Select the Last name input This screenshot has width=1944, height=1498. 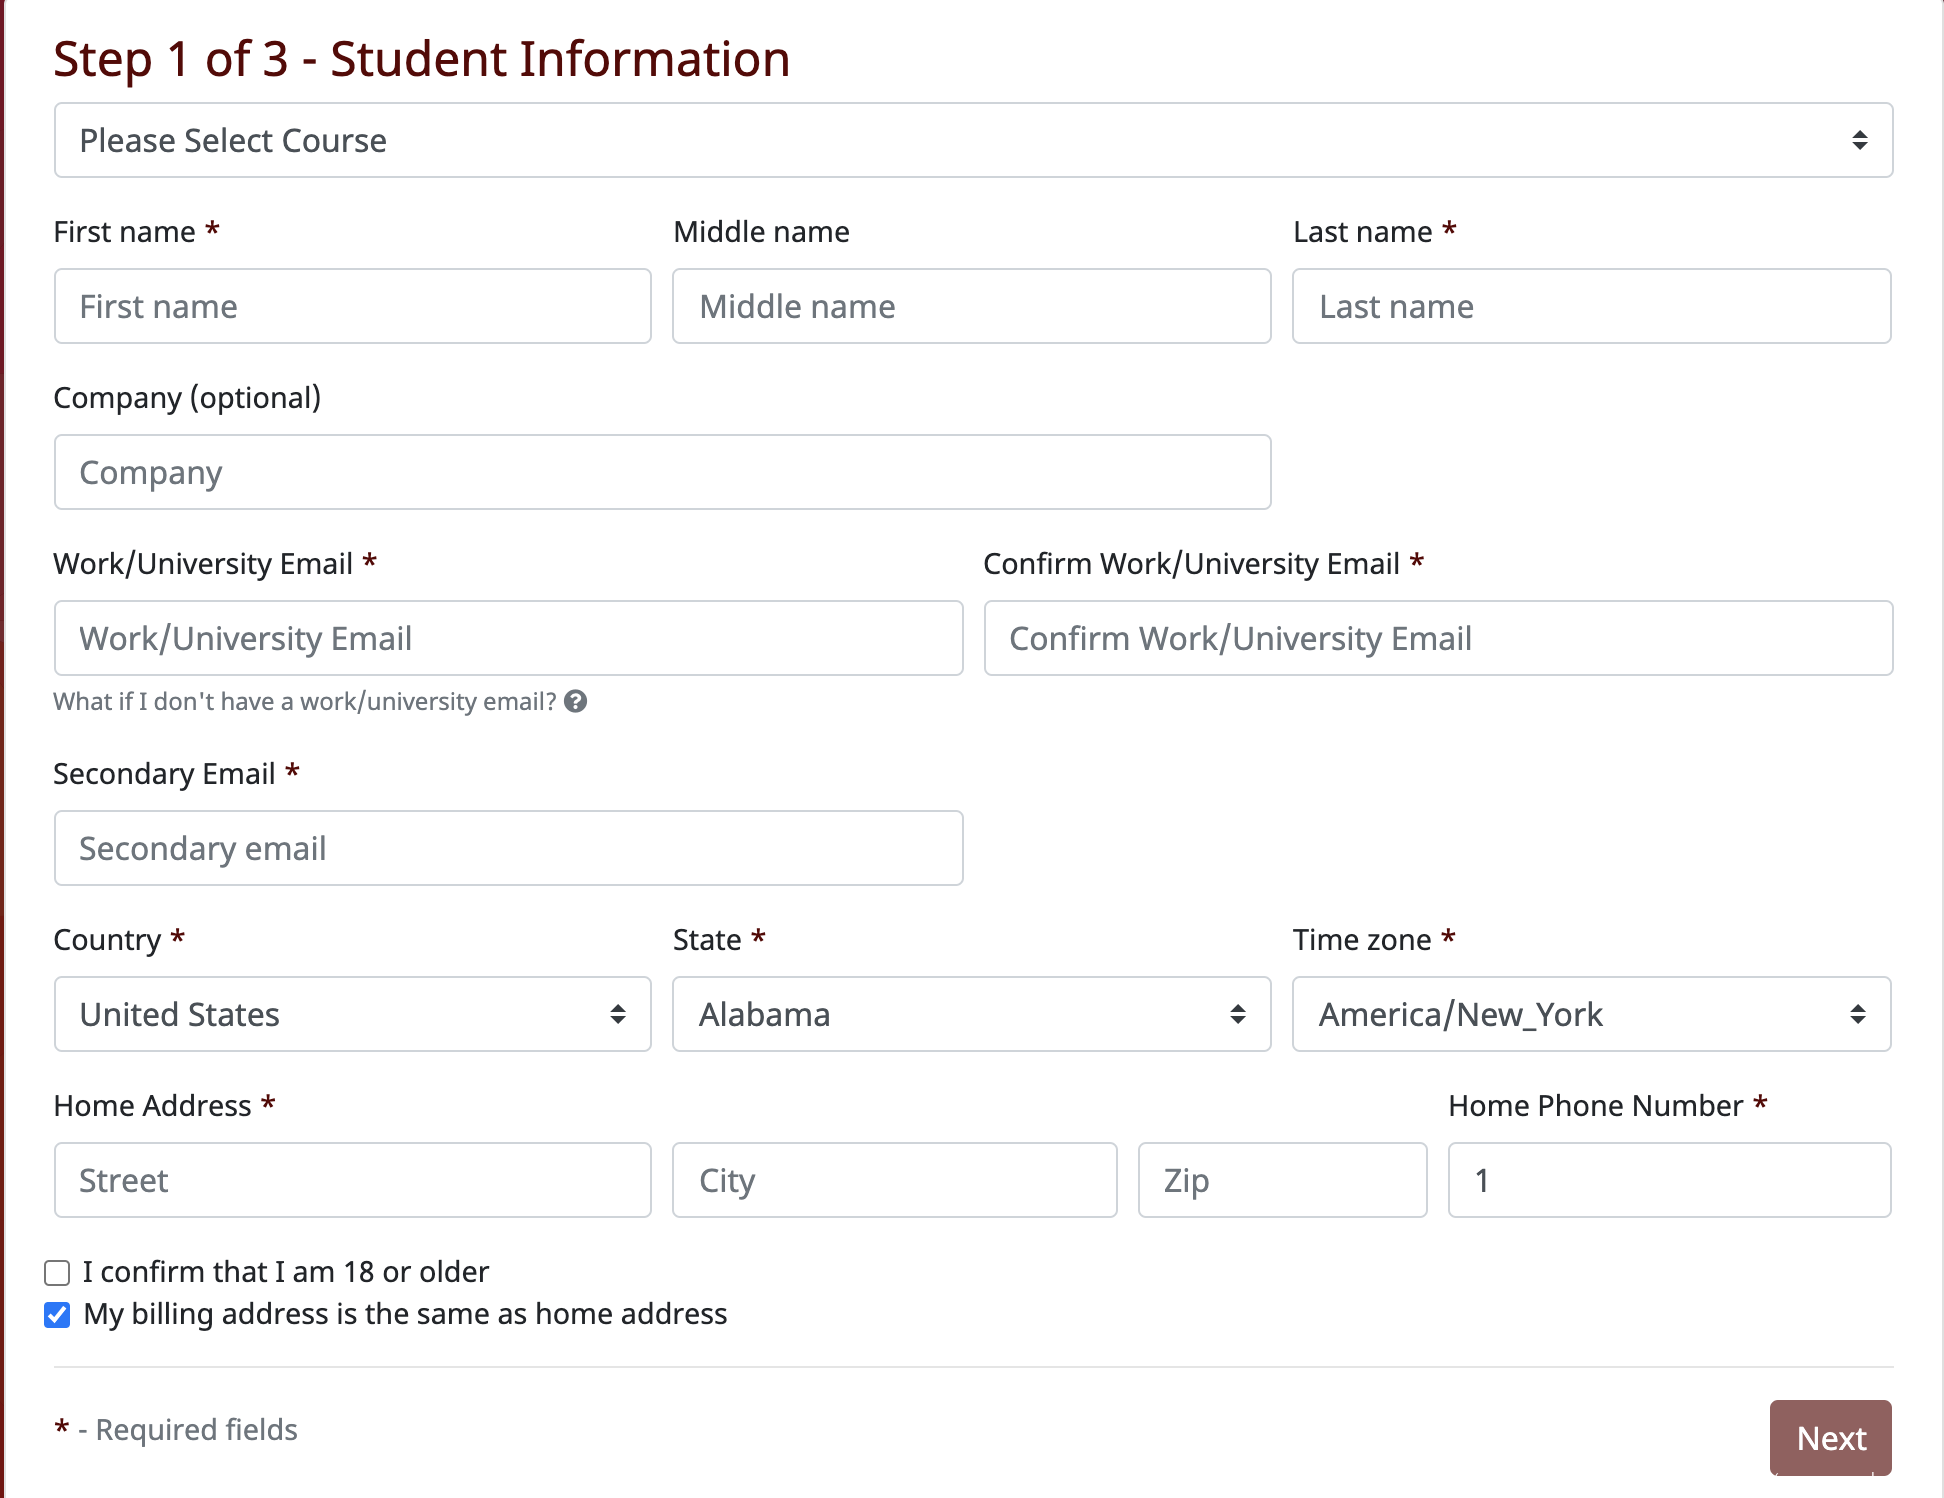point(1590,306)
